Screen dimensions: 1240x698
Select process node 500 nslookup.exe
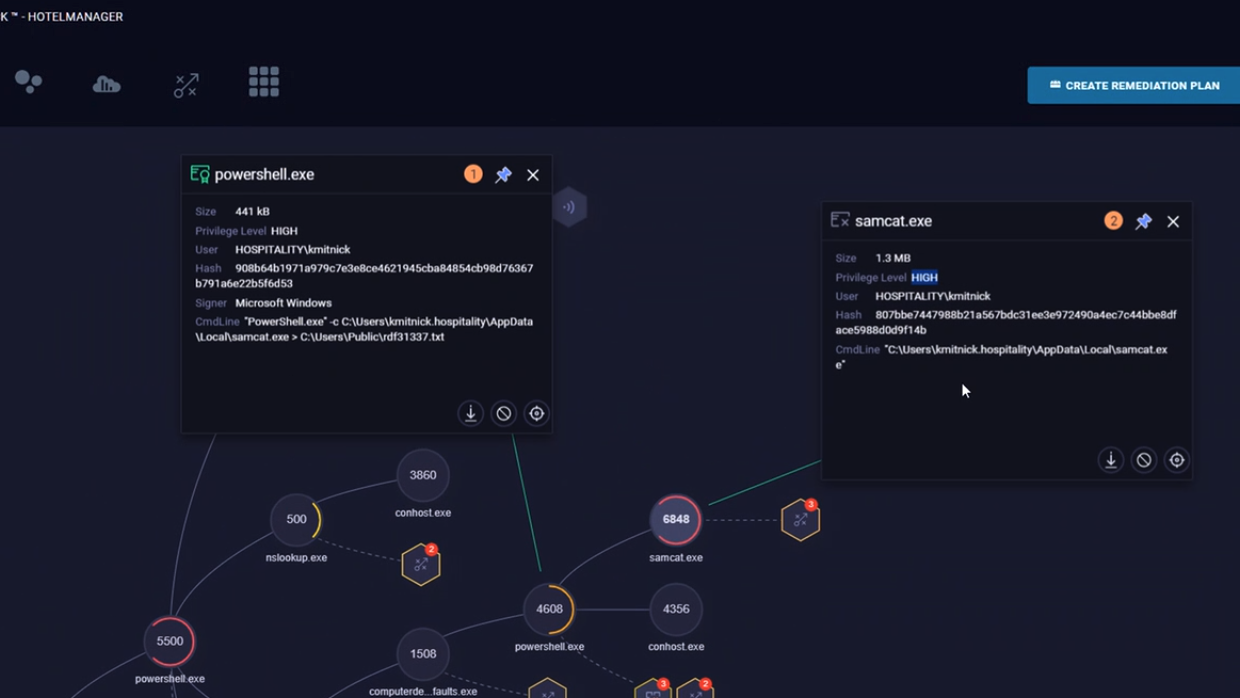(296, 519)
